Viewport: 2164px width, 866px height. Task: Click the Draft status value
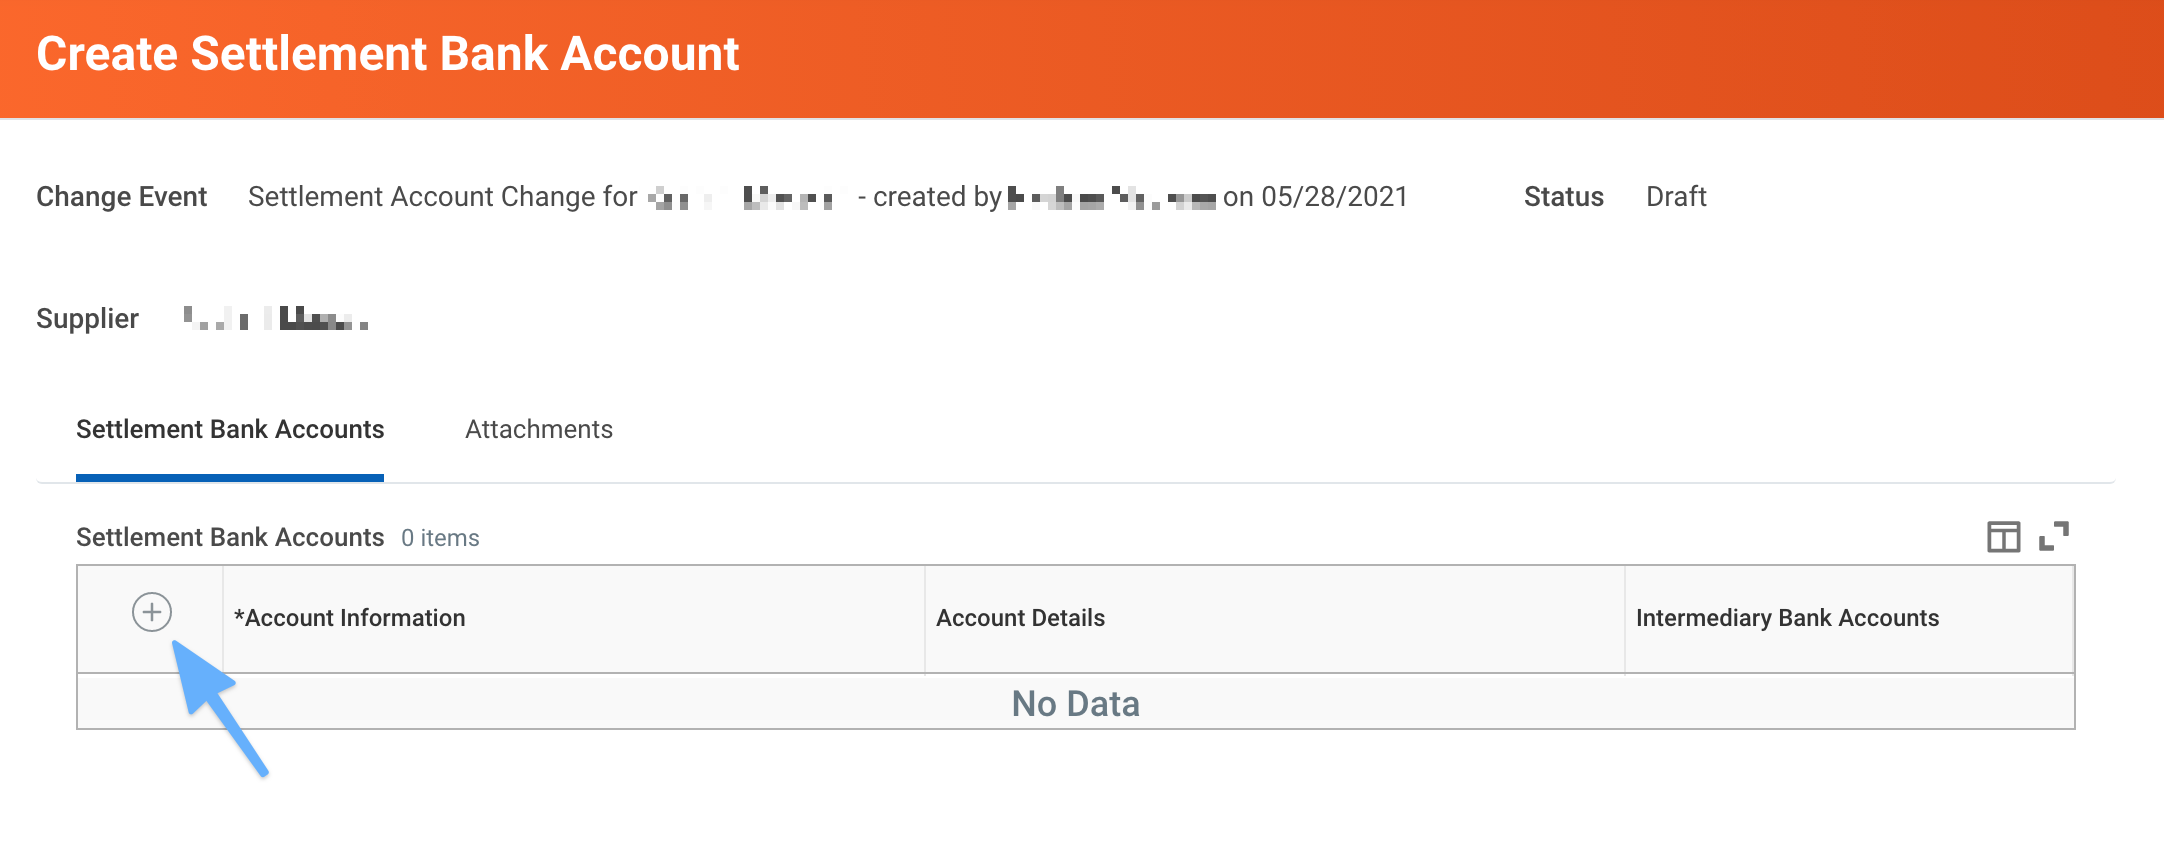click(1676, 197)
